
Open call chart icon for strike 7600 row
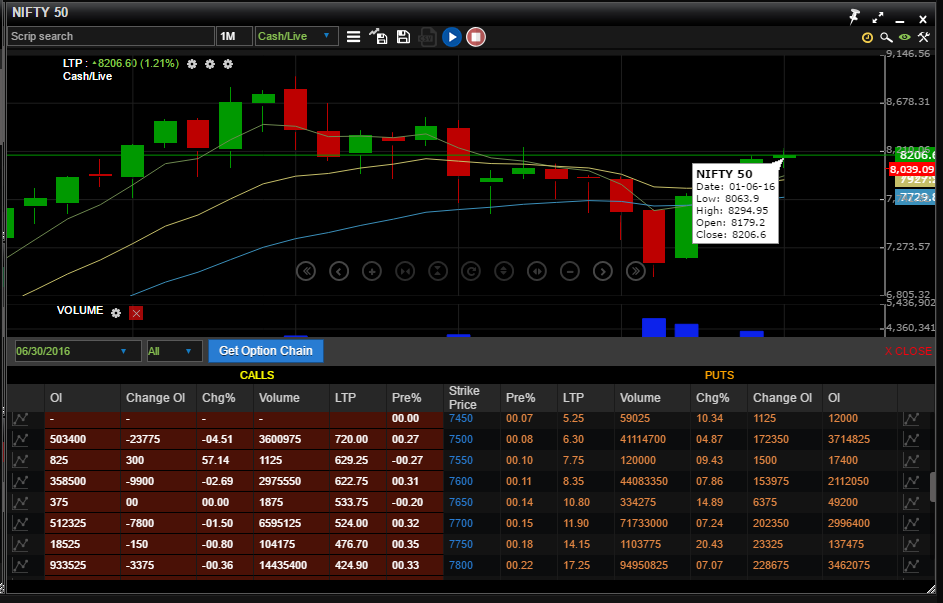pos(20,482)
